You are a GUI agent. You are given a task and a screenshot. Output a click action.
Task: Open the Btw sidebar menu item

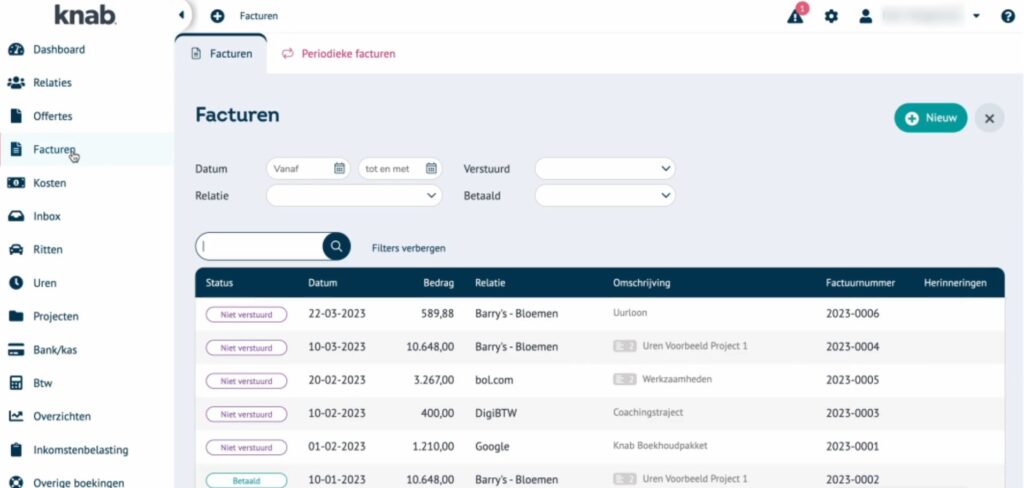42,383
